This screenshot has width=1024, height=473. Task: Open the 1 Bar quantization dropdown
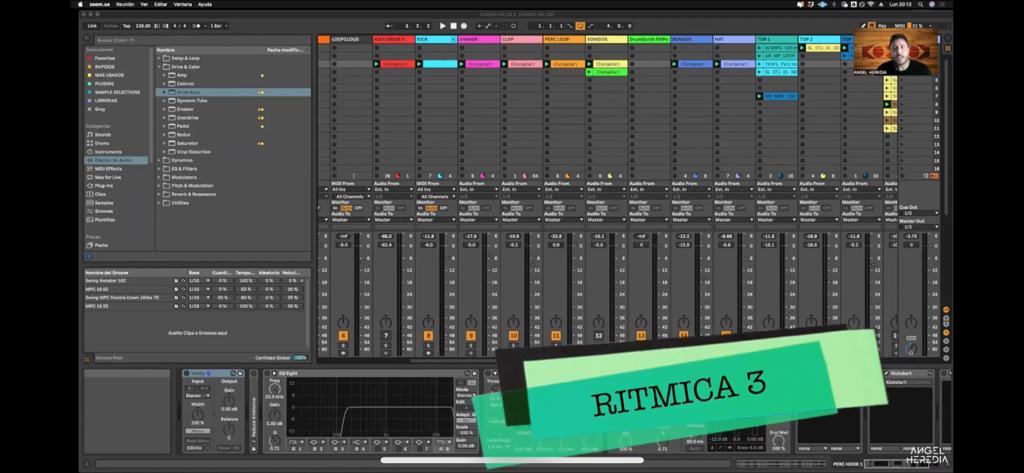[217, 26]
